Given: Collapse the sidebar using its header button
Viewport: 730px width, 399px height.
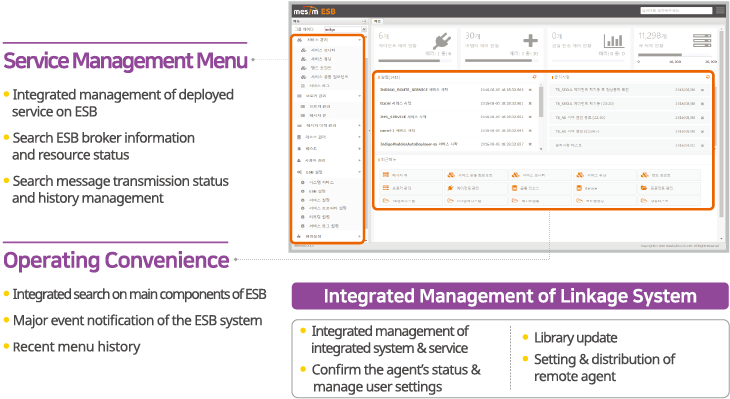Looking at the screenshot, I should (x=365, y=21).
